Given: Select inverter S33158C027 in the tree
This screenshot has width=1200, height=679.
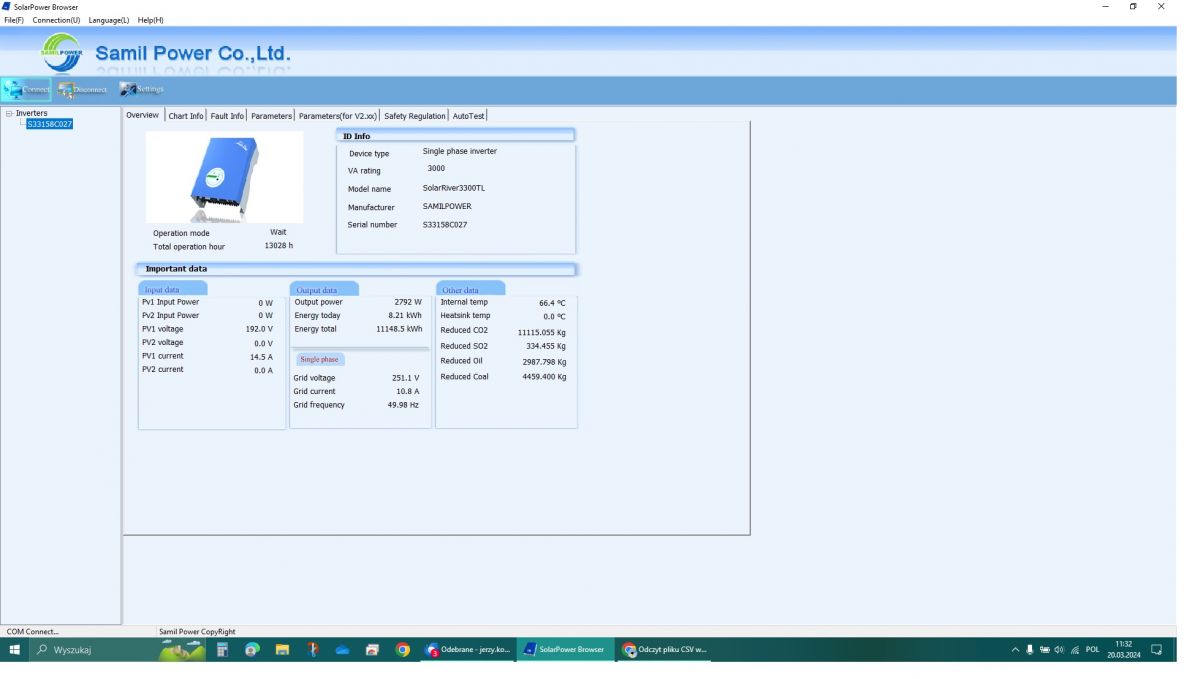Looking at the screenshot, I should 50,124.
